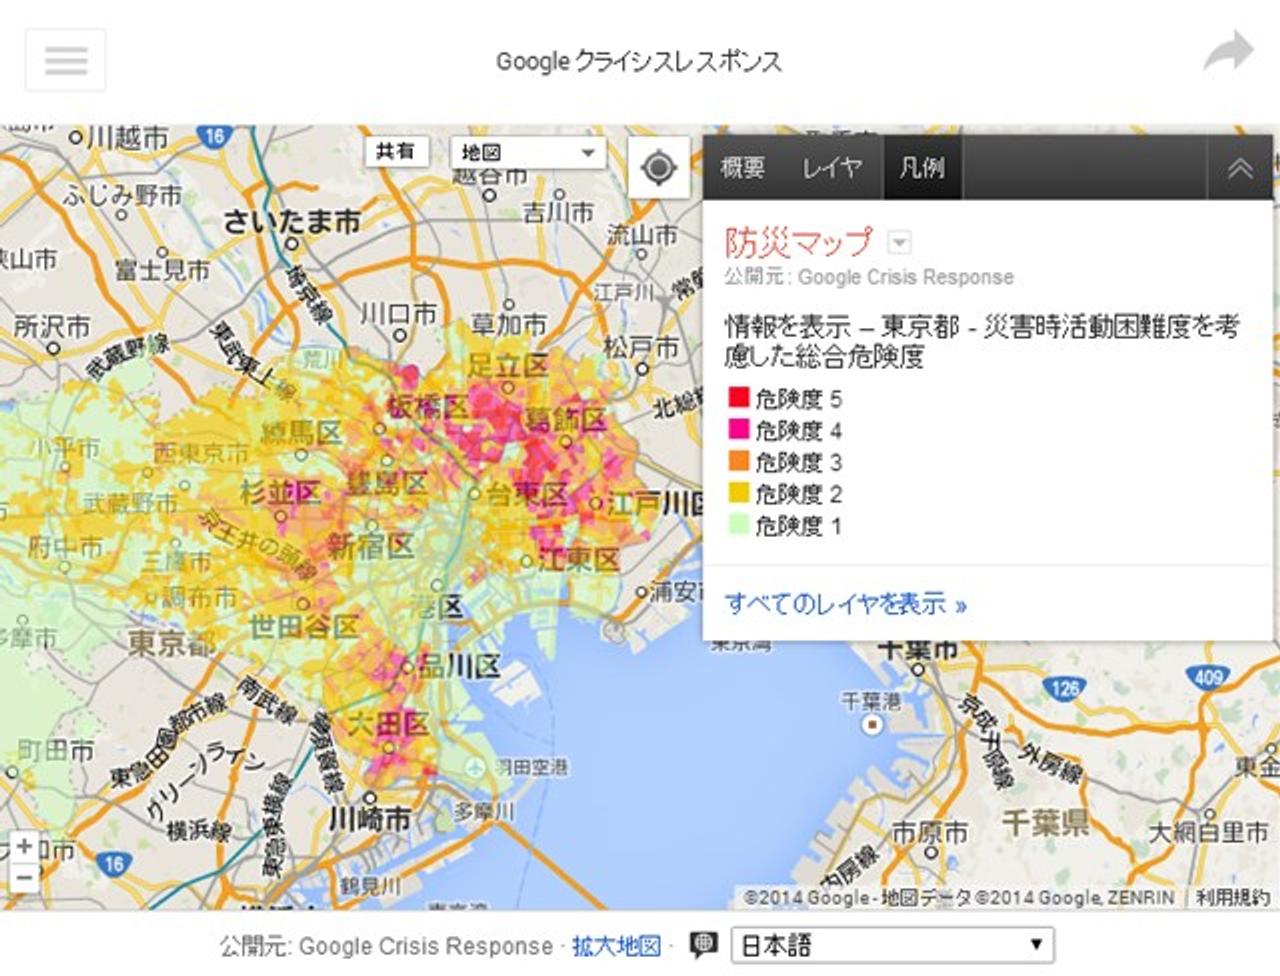Image resolution: width=1280 pixels, height=976 pixels.
Task: Click the 危険度 2 yellow swatch
Action: (x=739, y=492)
